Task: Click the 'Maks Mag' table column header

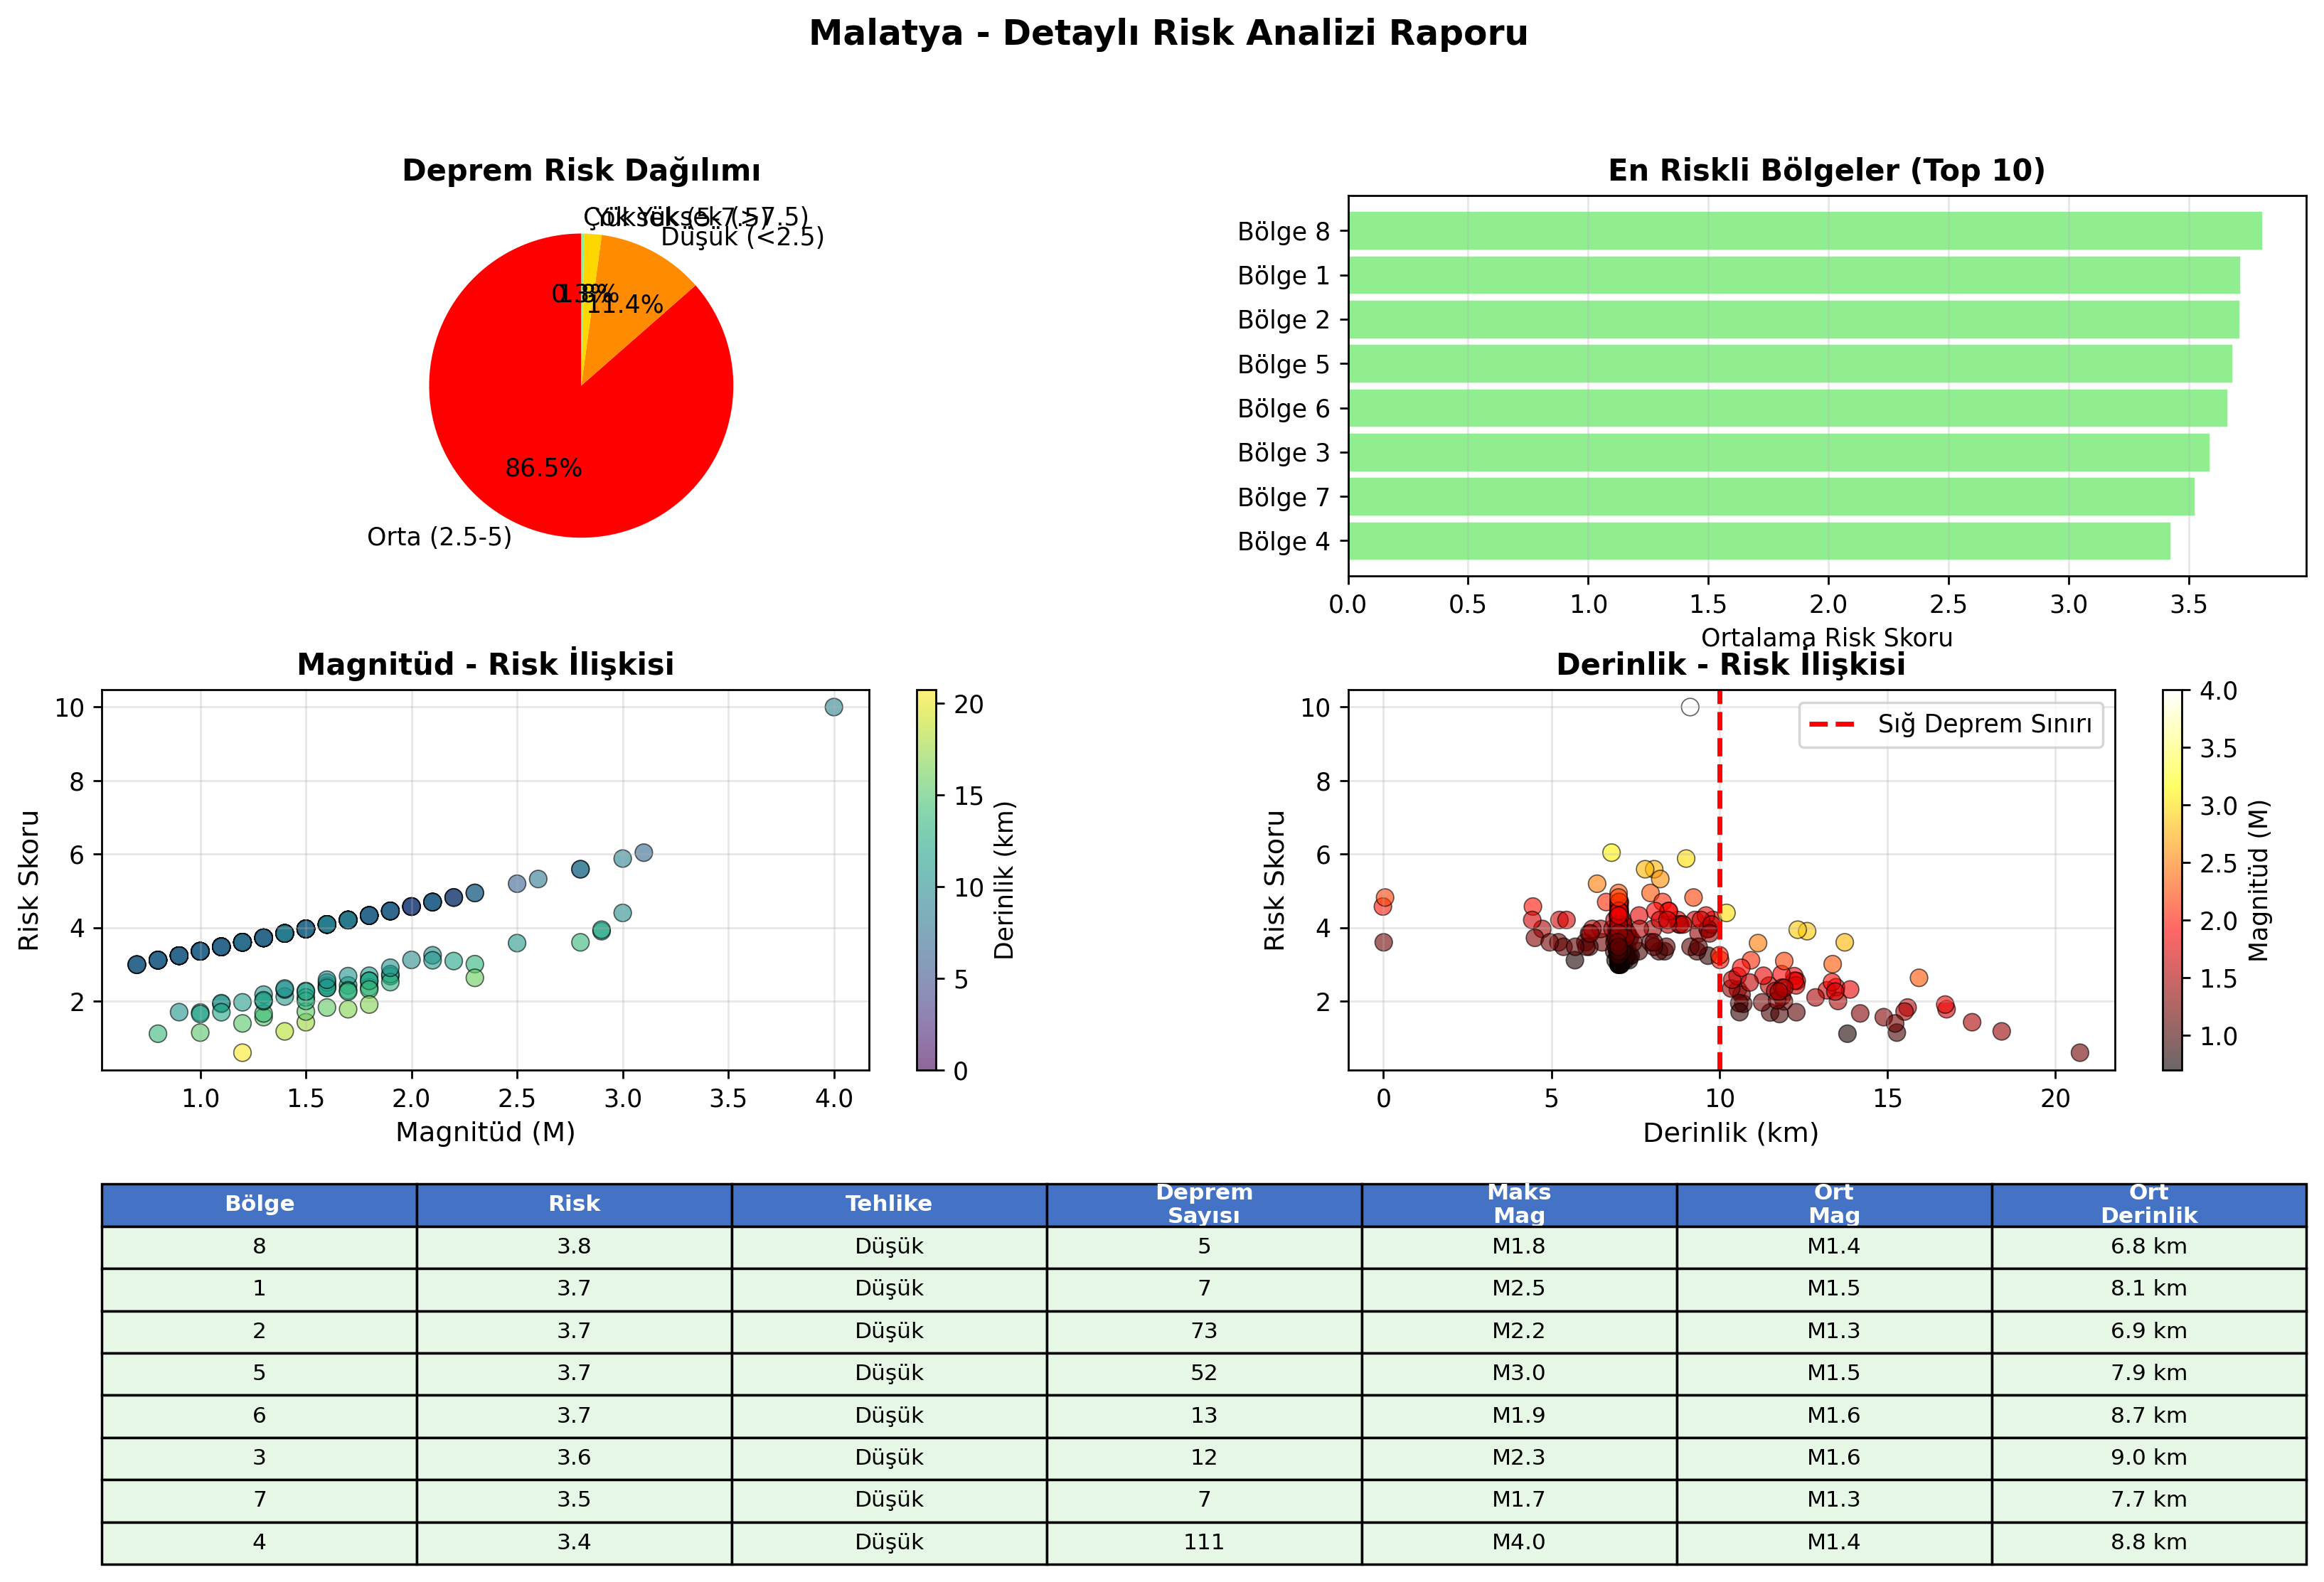Action: pos(1519,1204)
